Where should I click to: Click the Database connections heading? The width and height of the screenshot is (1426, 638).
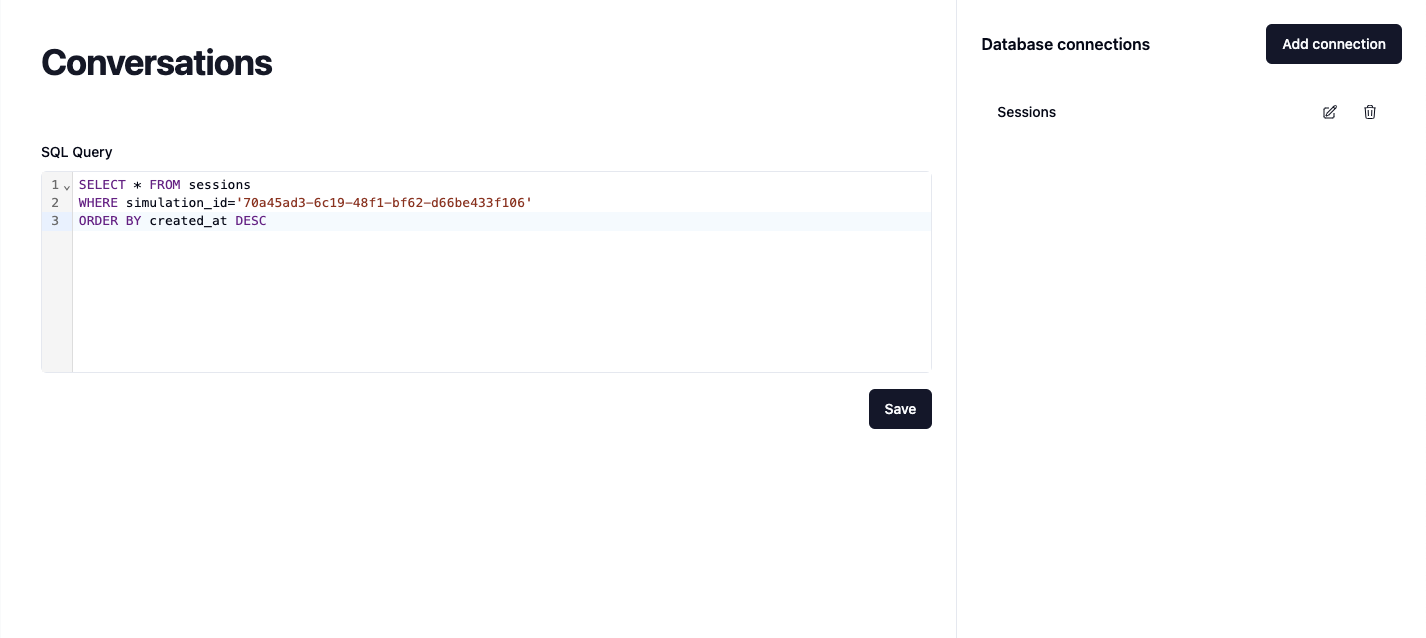pyautogui.click(x=1065, y=44)
